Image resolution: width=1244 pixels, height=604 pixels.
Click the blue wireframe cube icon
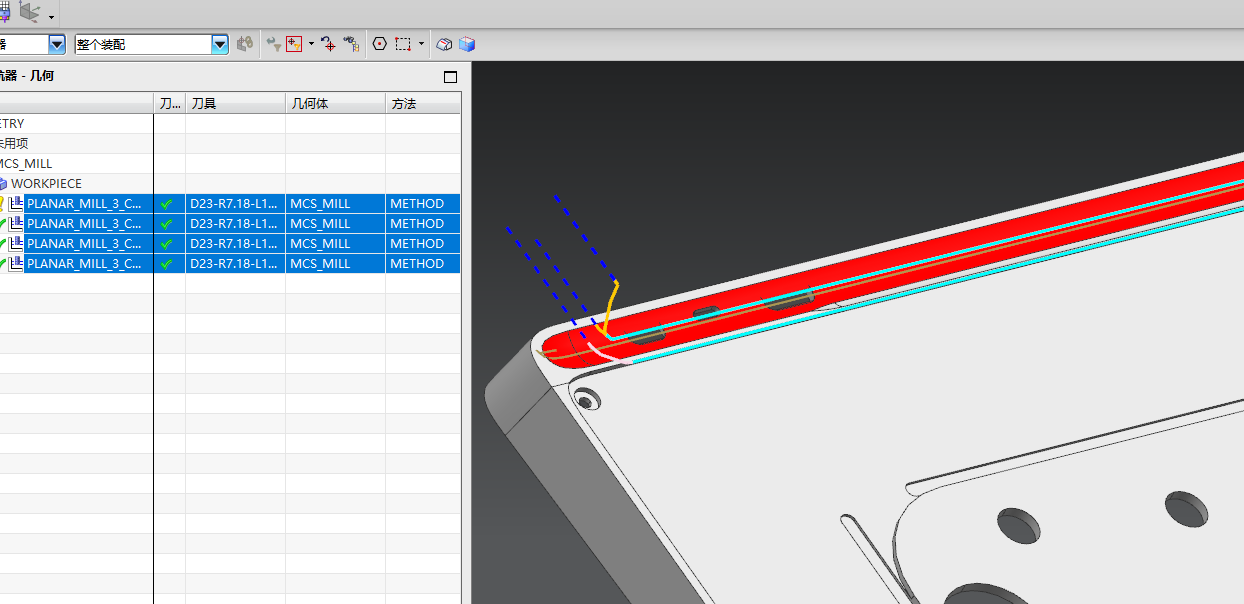coord(467,44)
